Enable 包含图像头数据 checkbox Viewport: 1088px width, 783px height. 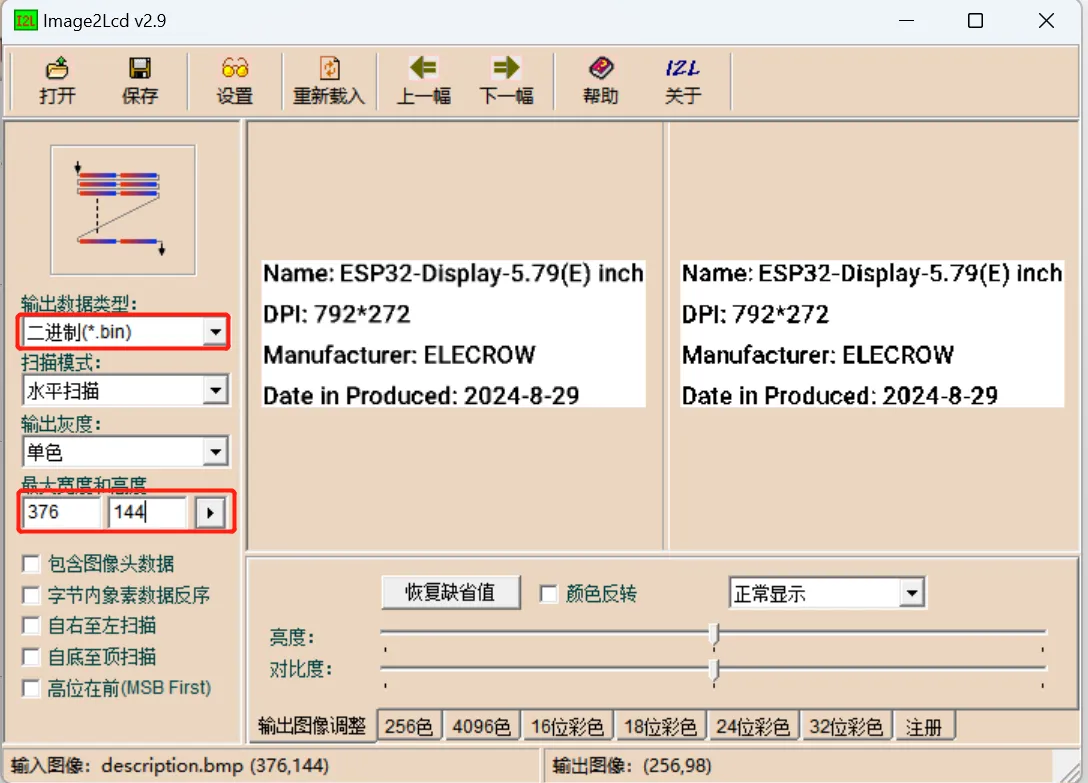click(32, 565)
